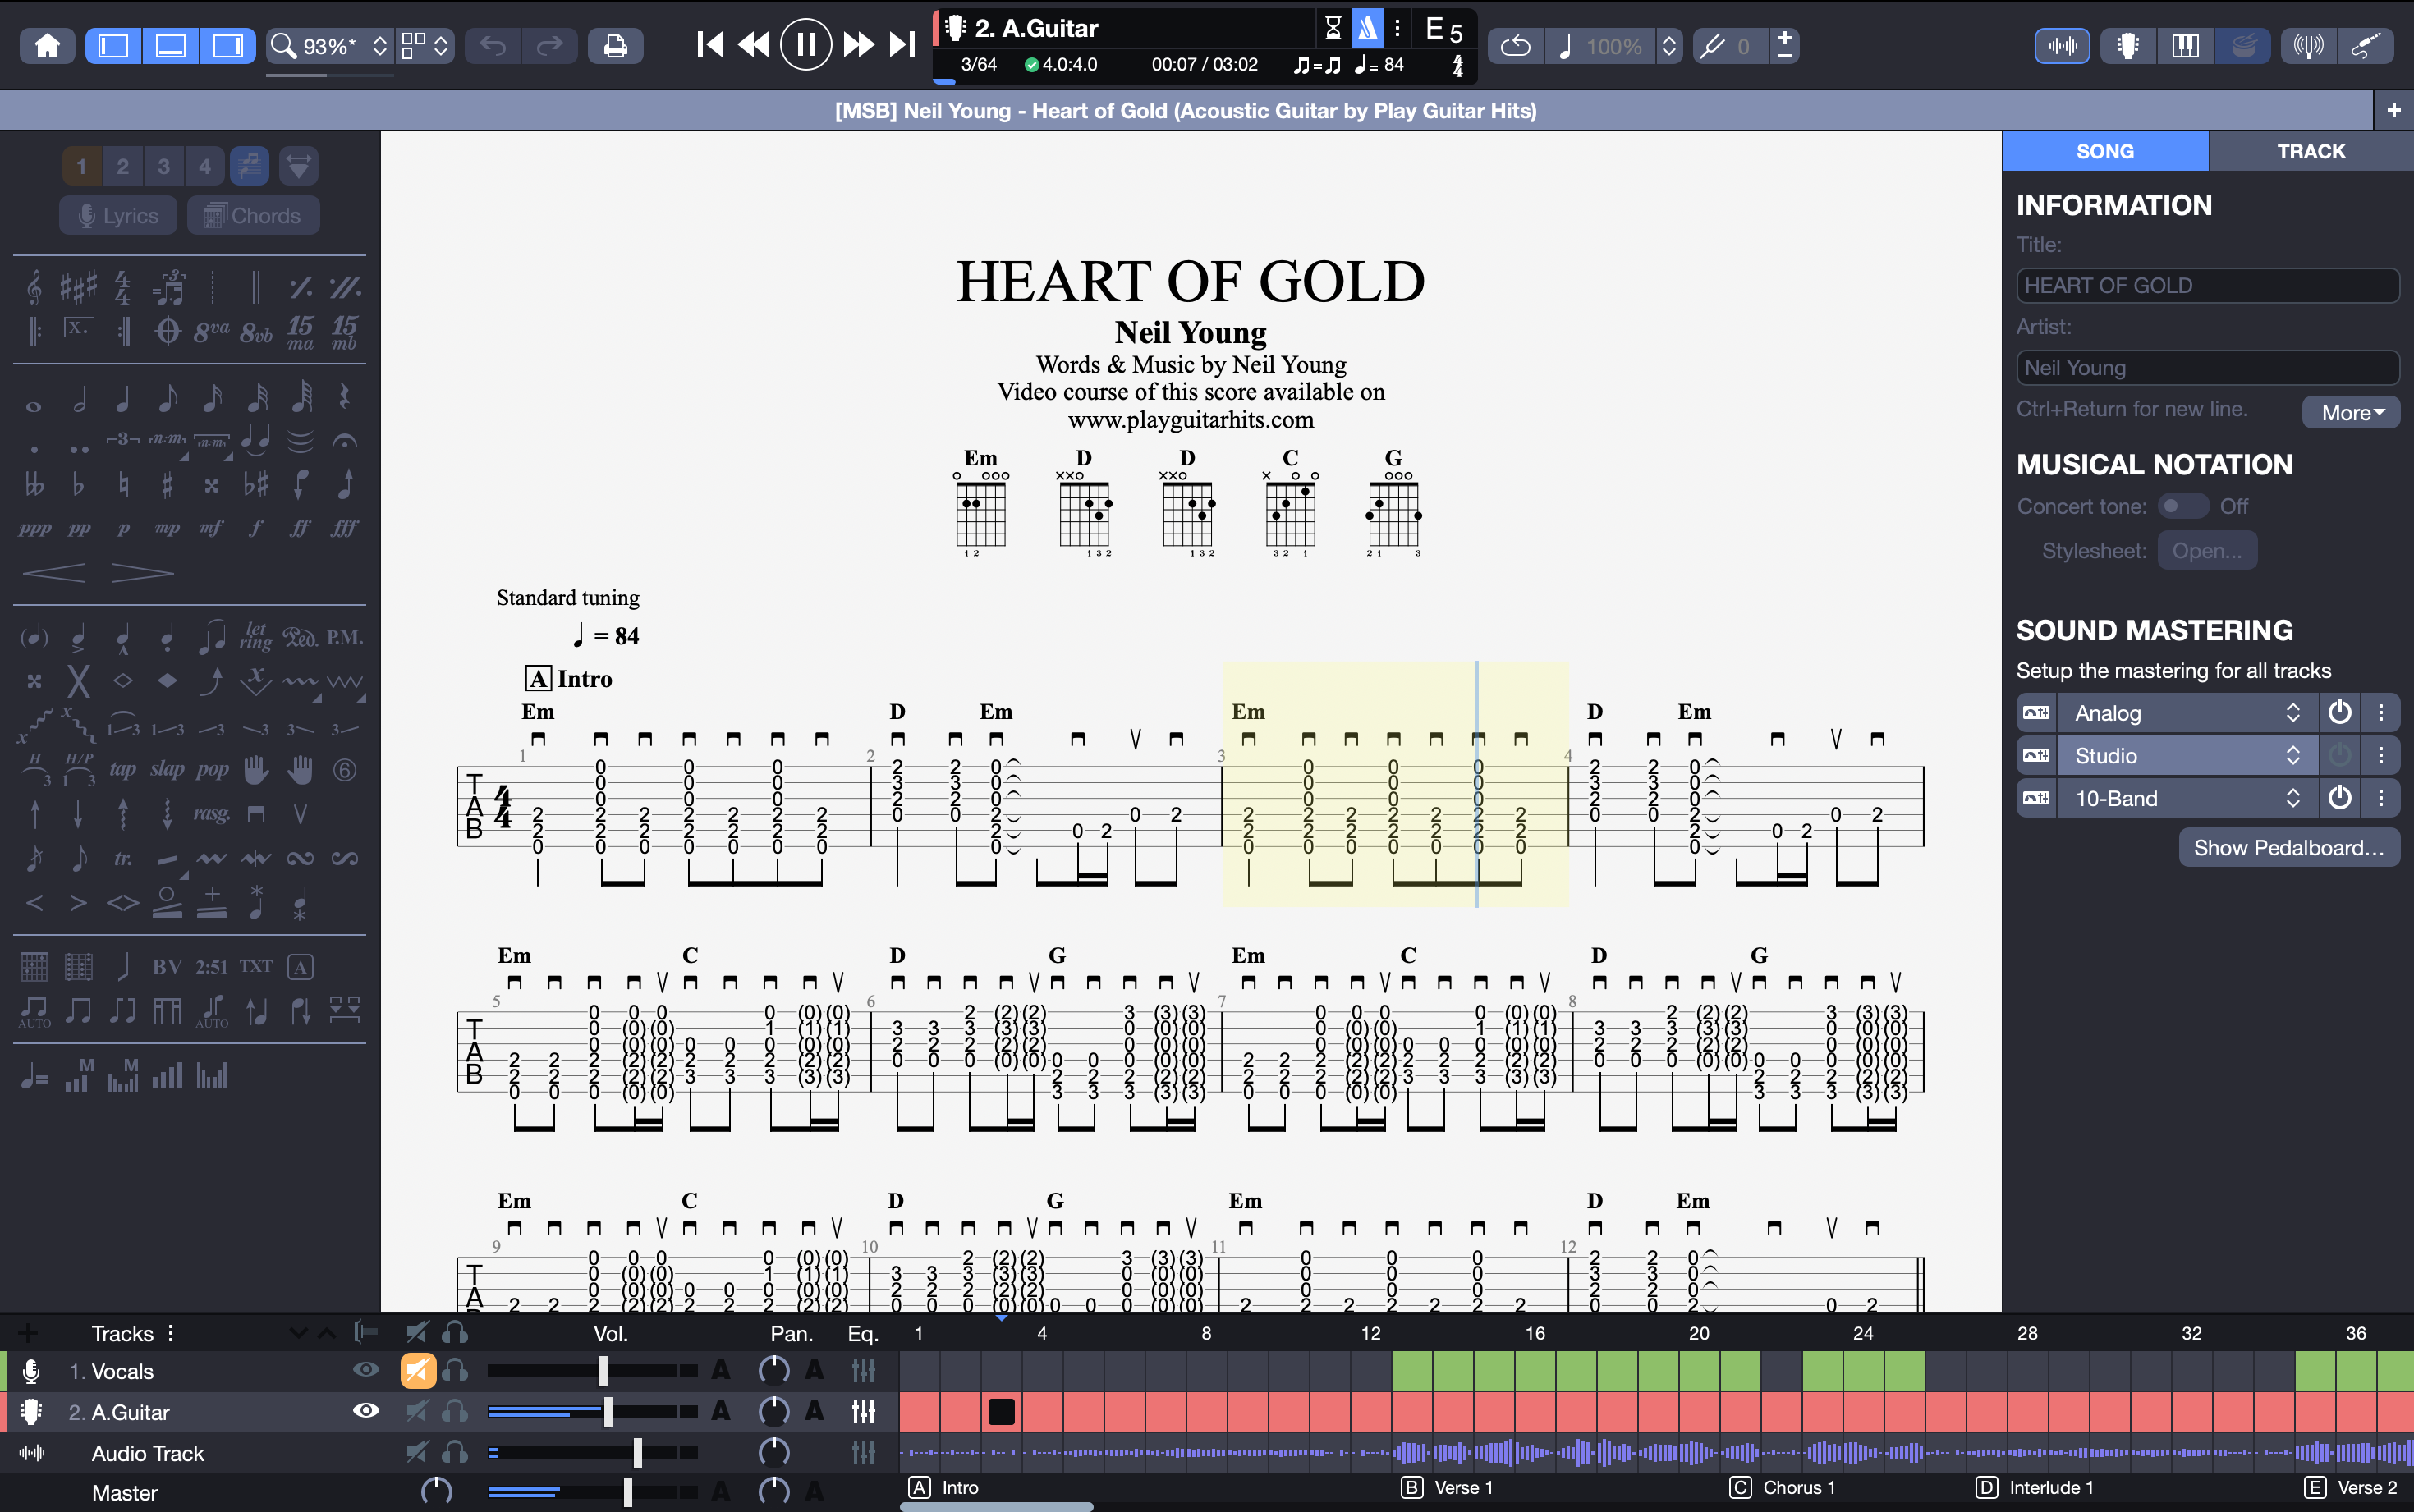This screenshot has height=1512, width=2414.
Task: Apply the rasgueado effect
Action: tap(211, 814)
